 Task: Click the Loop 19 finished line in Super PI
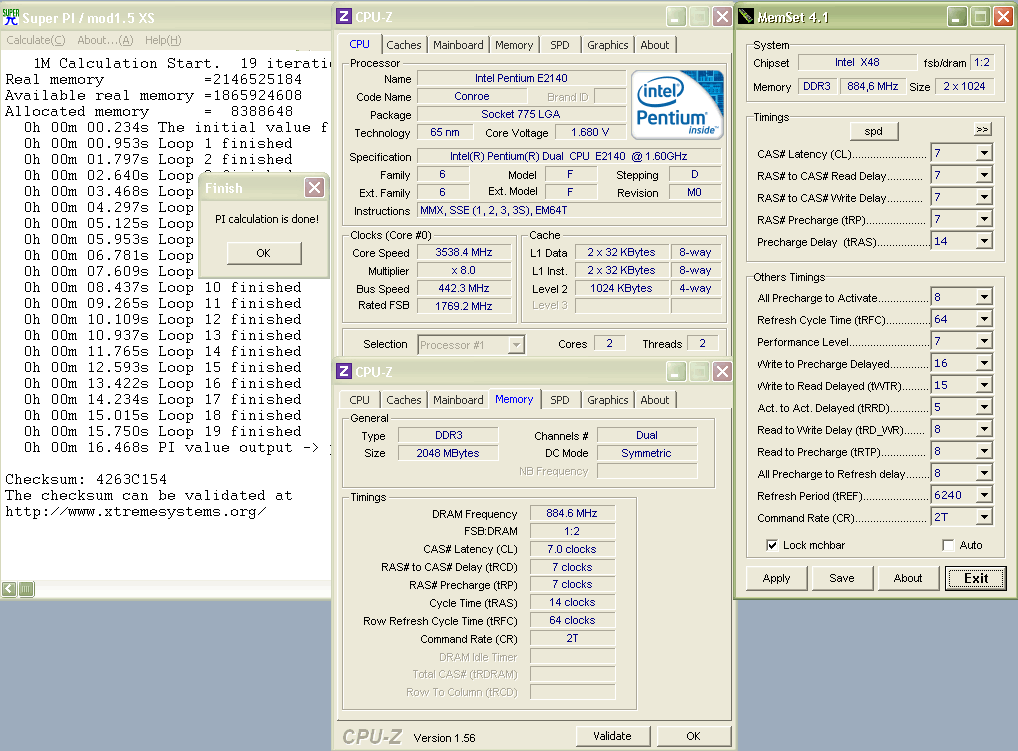tap(163, 431)
